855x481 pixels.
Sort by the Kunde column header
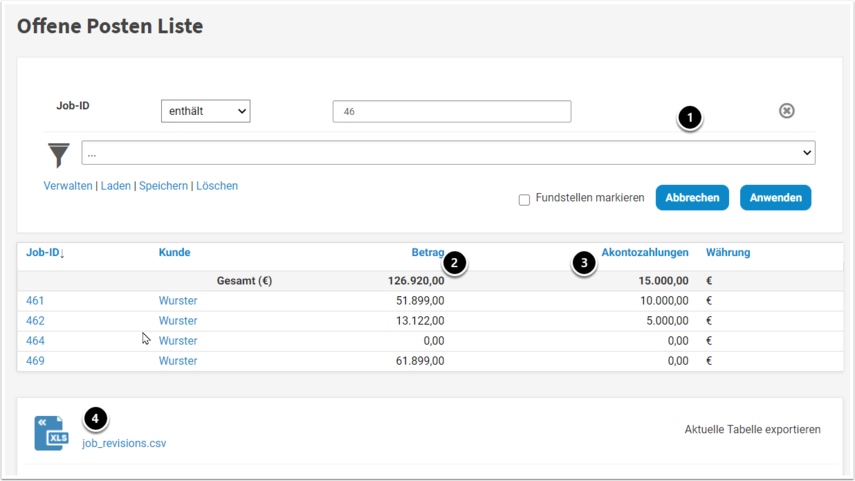(x=174, y=253)
